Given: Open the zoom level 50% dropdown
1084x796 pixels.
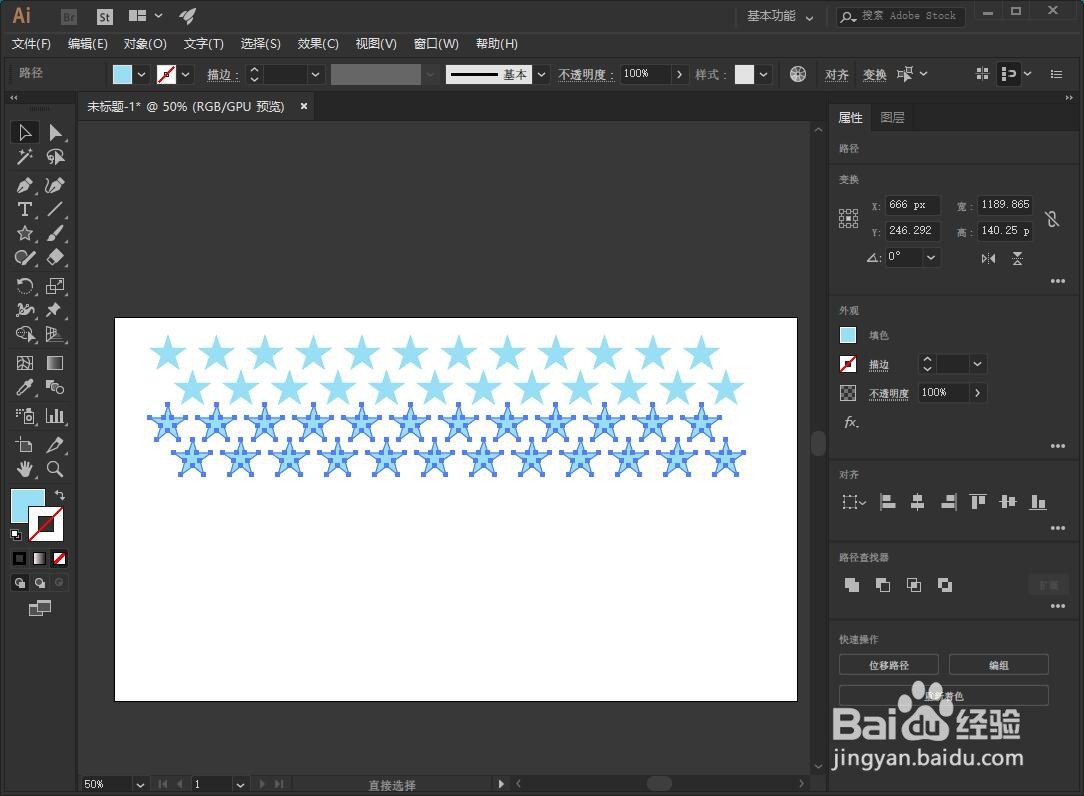Looking at the screenshot, I should [x=140, y=784].
